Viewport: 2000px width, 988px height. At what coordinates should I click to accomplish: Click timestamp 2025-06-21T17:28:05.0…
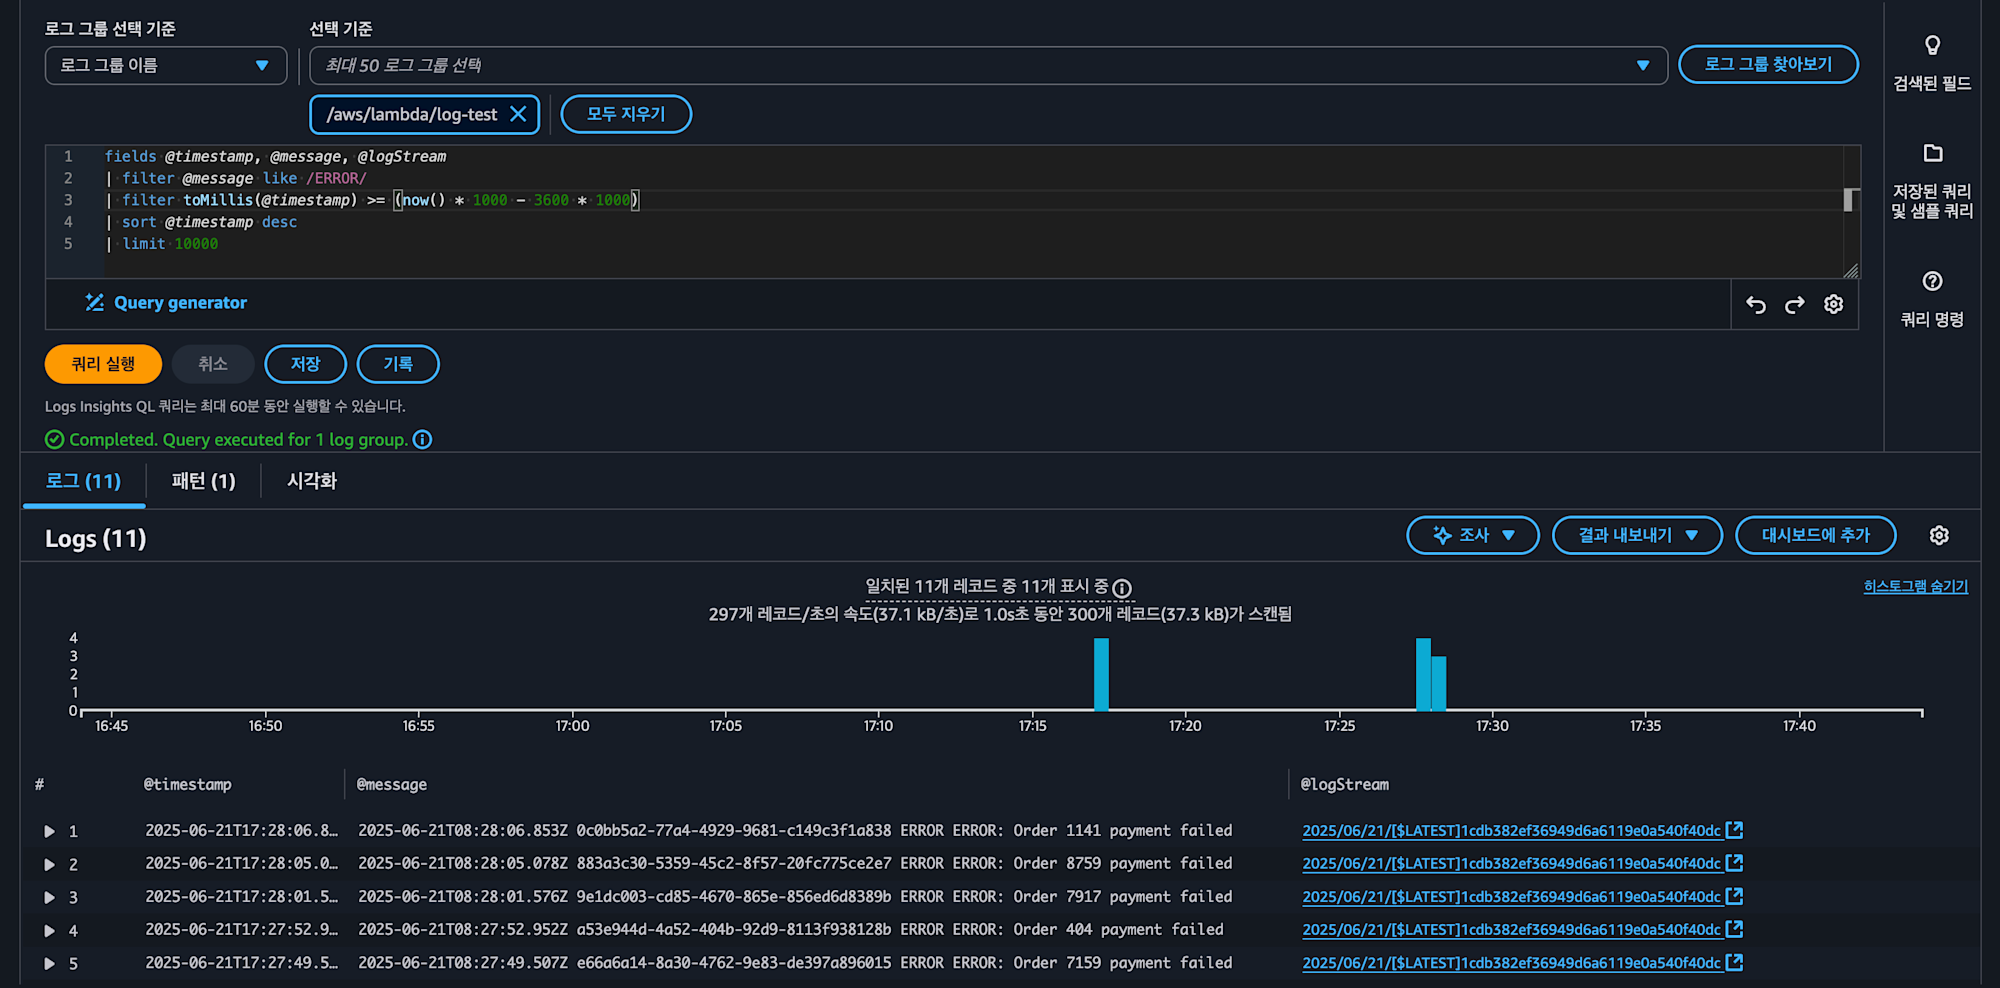tap(242, 864)
